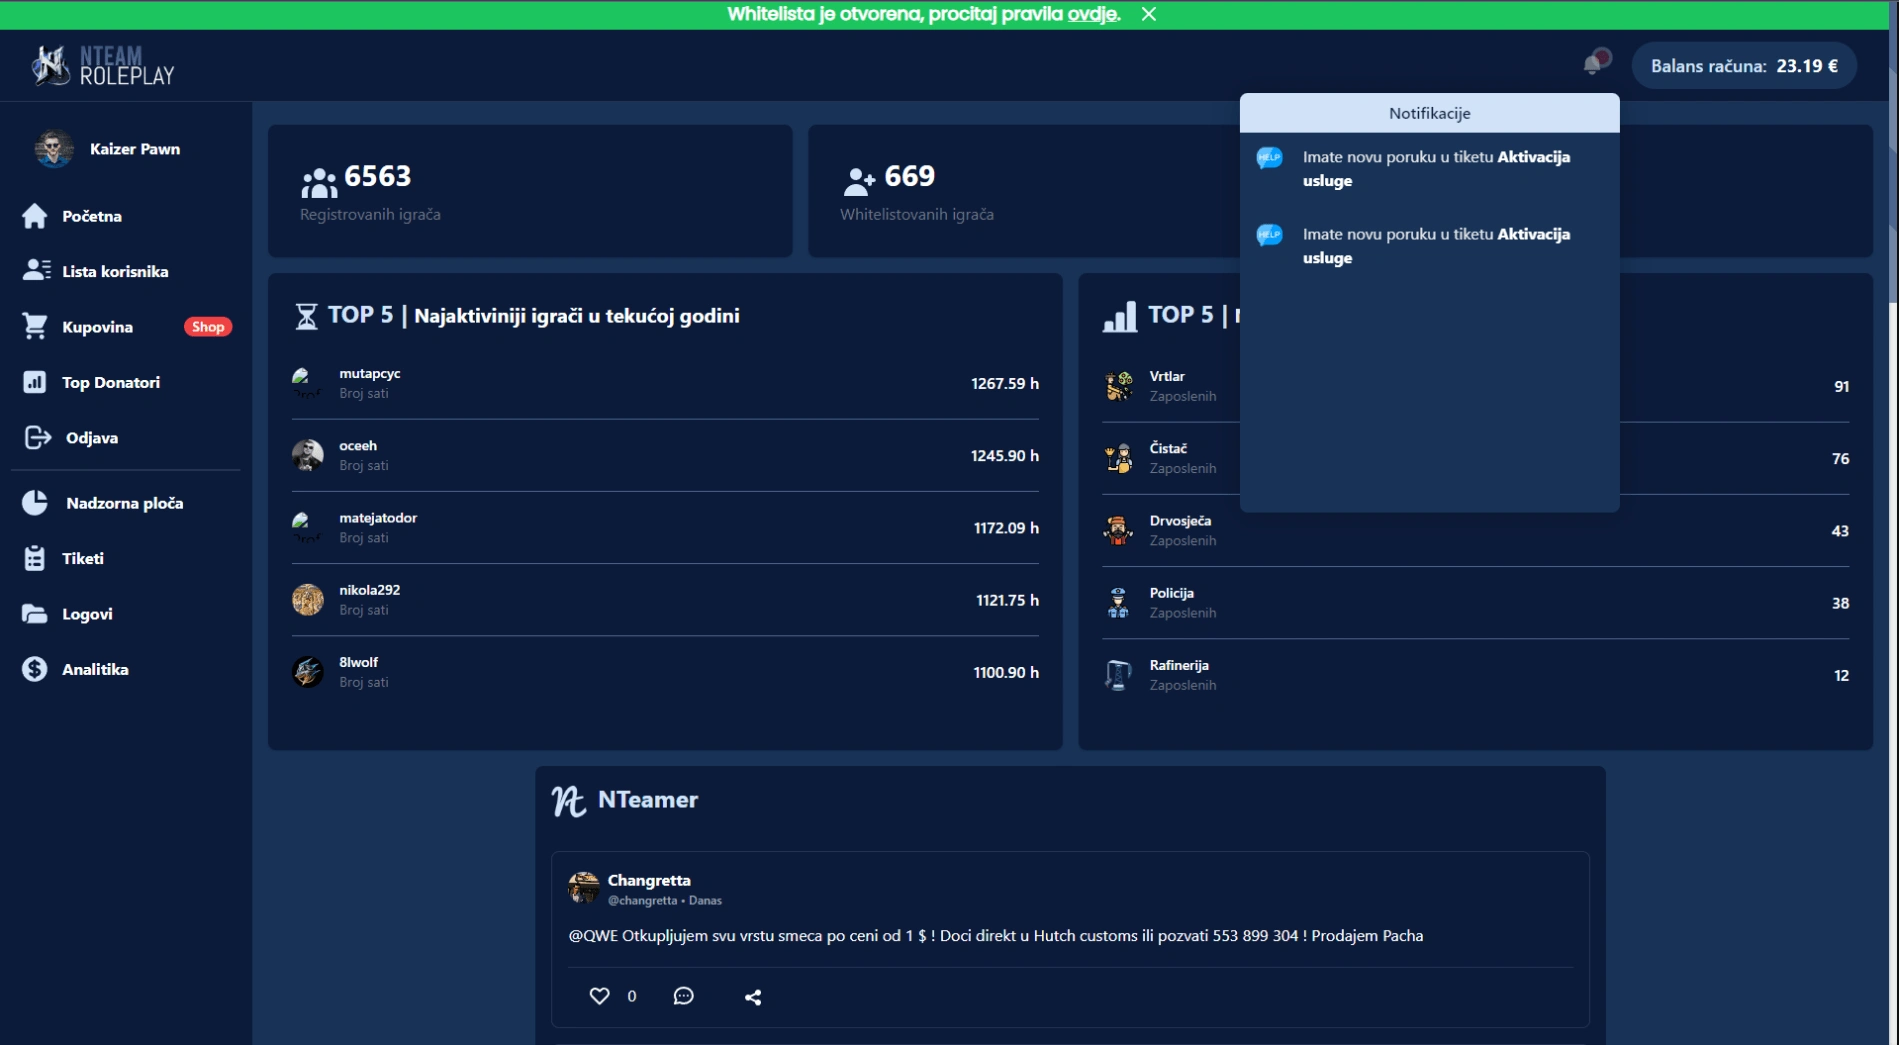Open Lista korisnika menu item
The image size is (1899, 1045).
click(x=115, y=271)
